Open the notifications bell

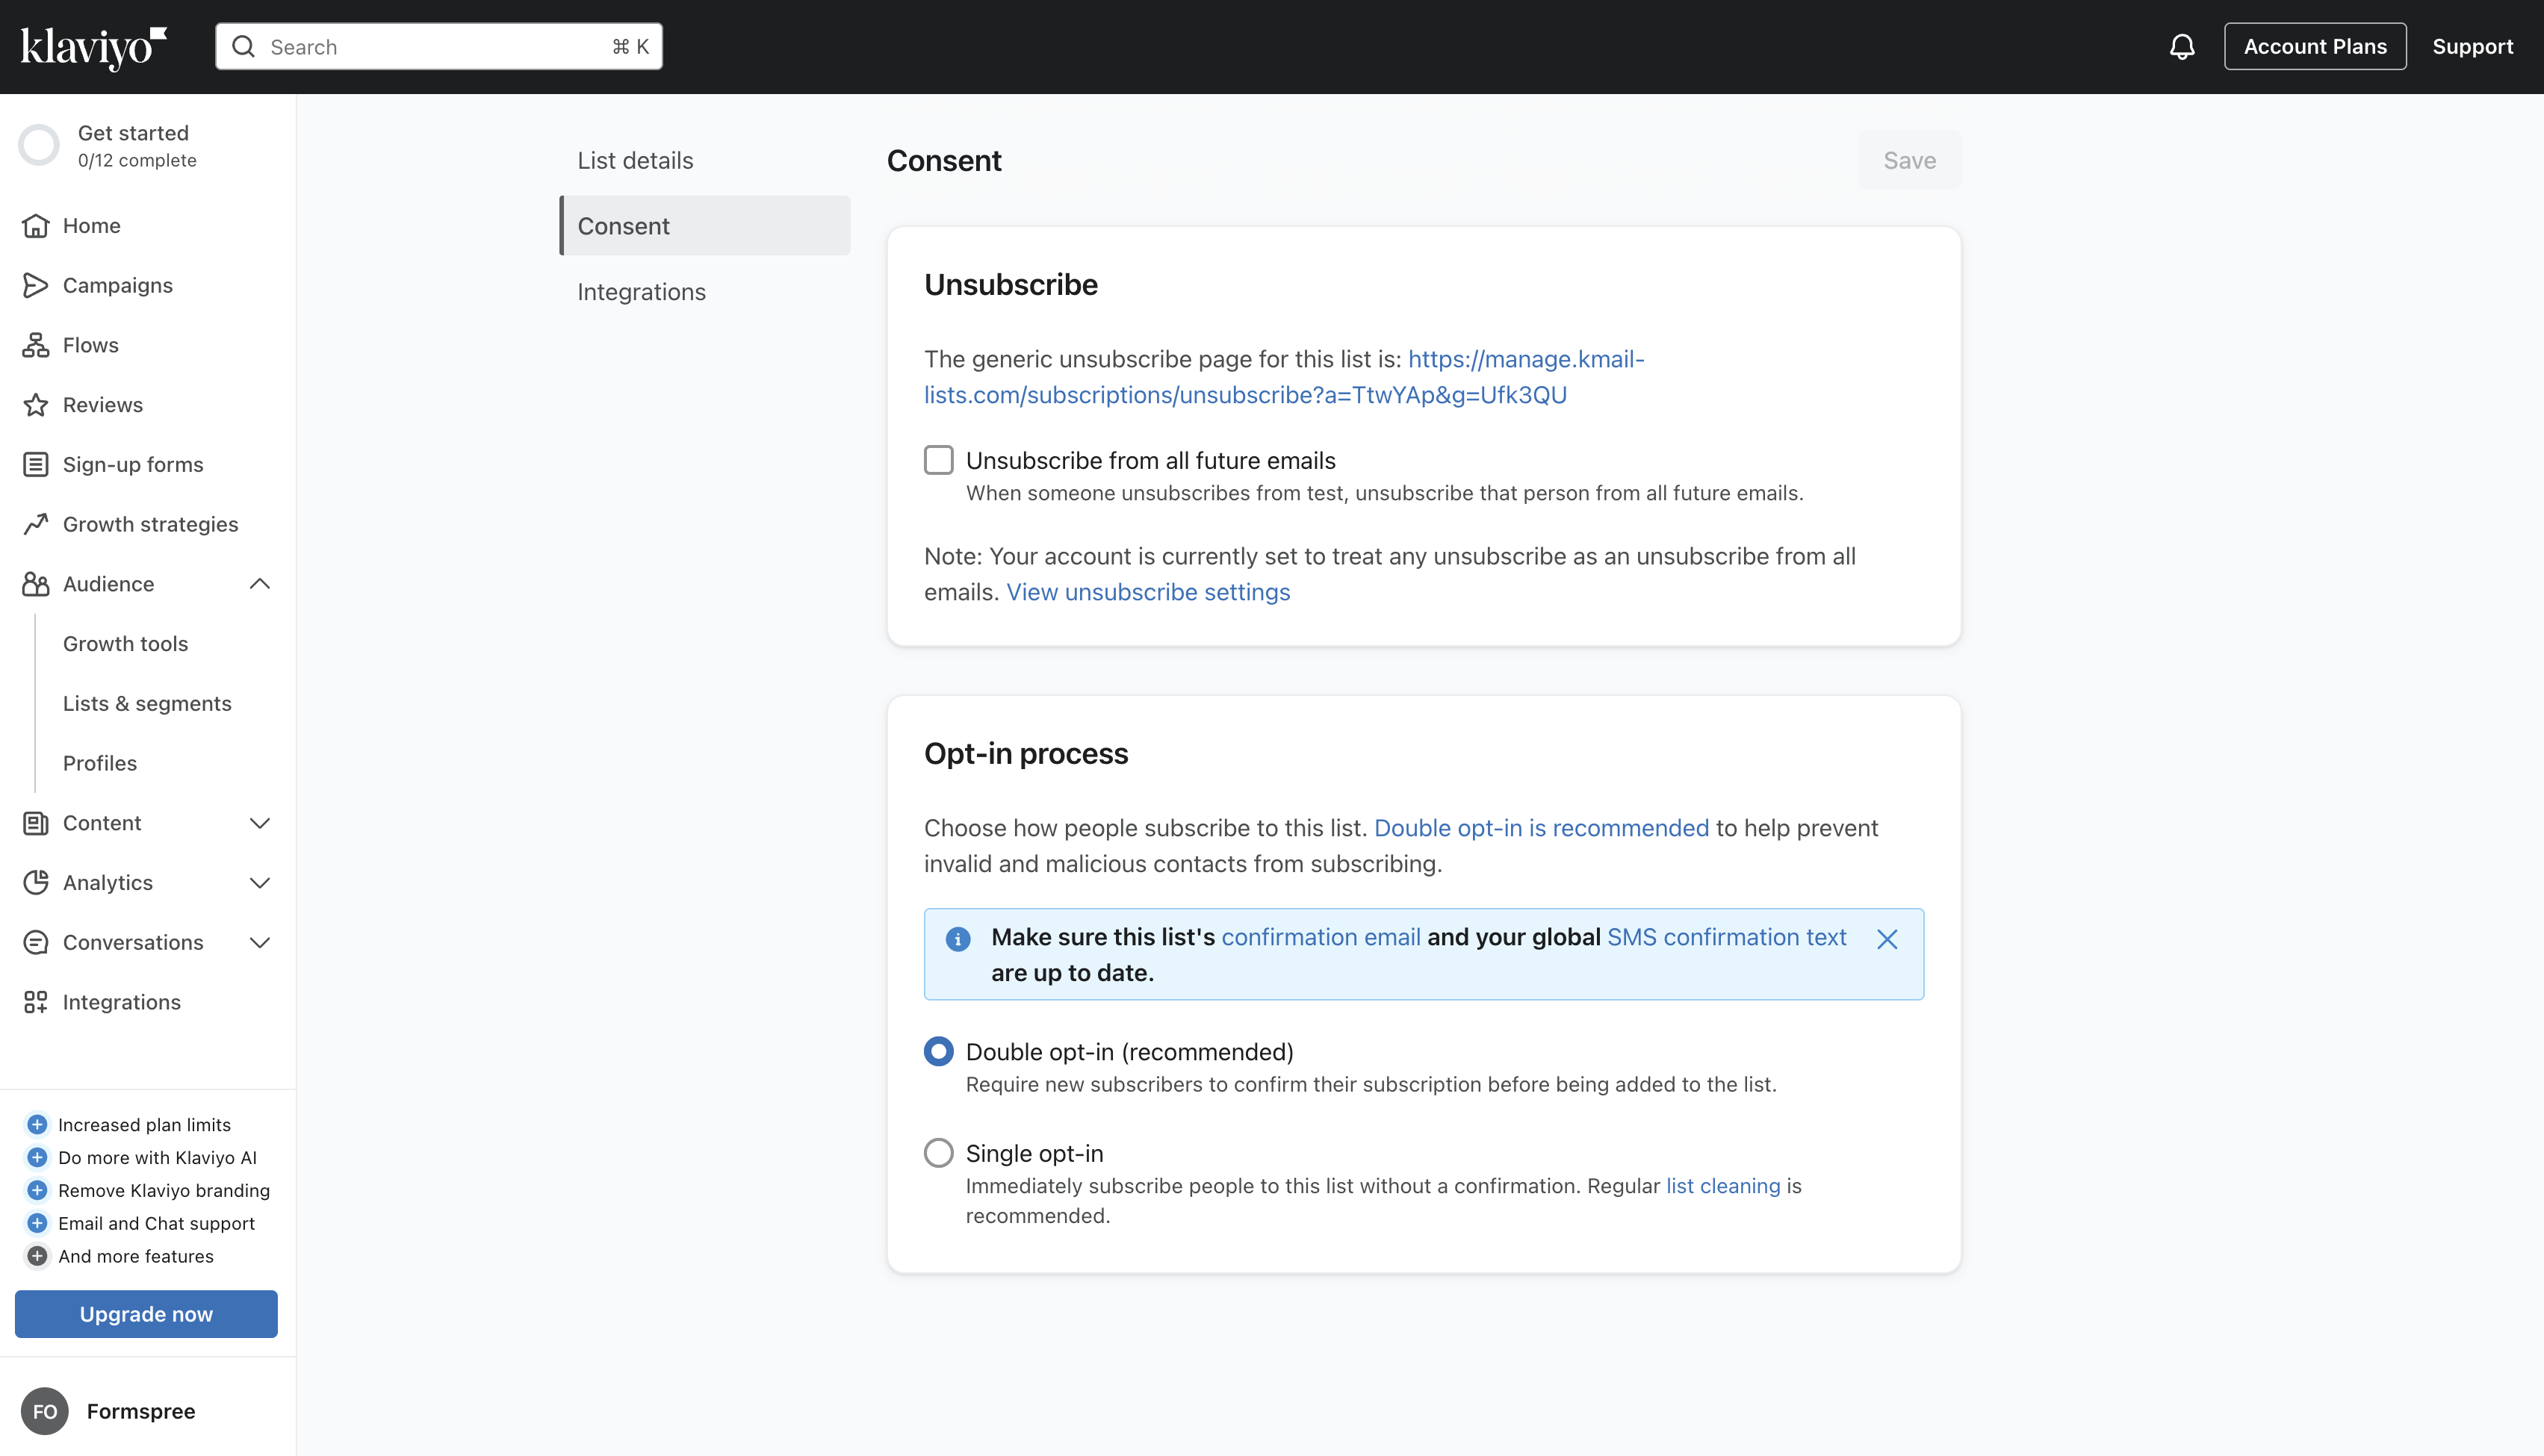click(2182, 46)
